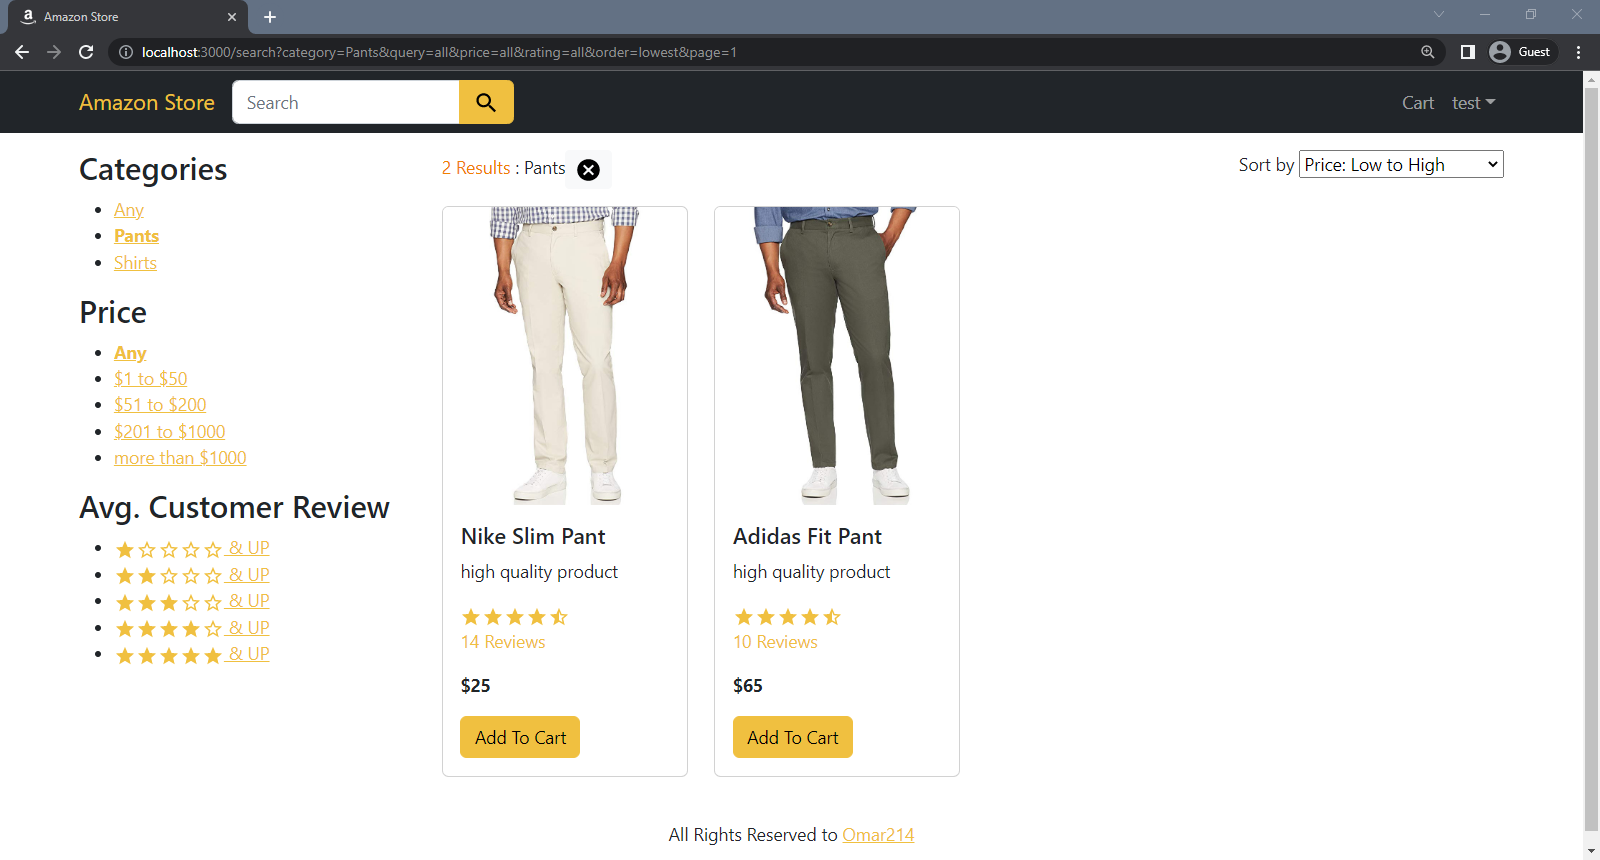Image resolution: width=1600 pixels, height=860 pixels.
Task: Filter by 2 stars & UP rating
Action: [192, 575]
